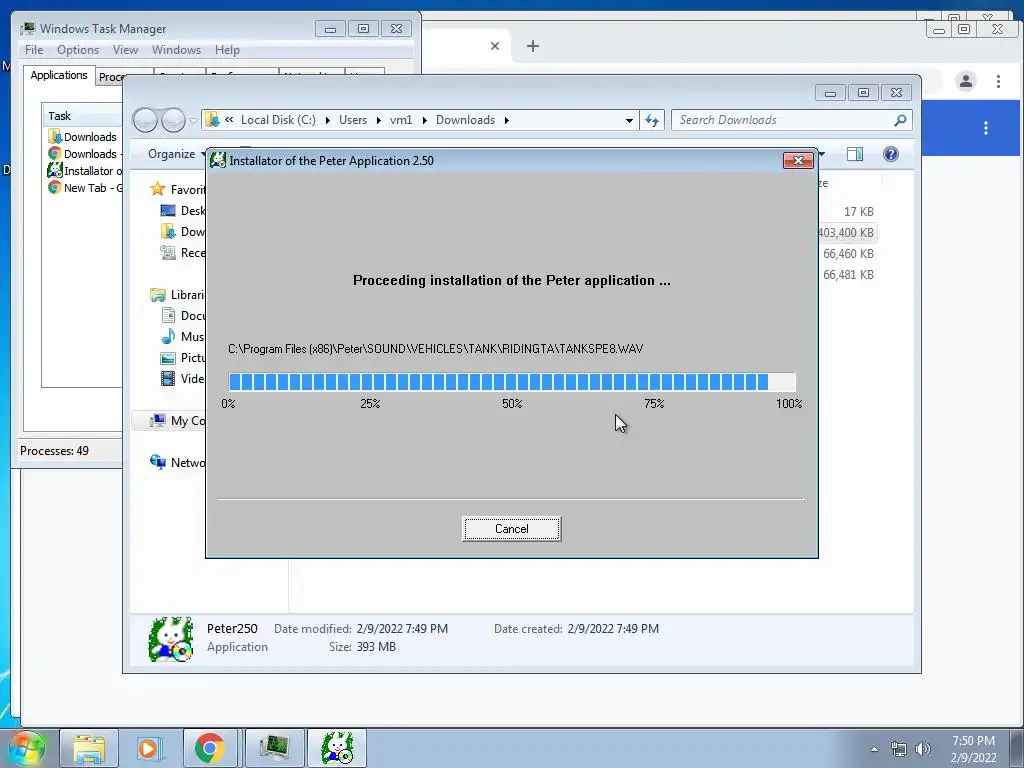Expand arrow after Users breadcrumb
This screenshot has width=1024, height=768.
[x=379, y=120]
